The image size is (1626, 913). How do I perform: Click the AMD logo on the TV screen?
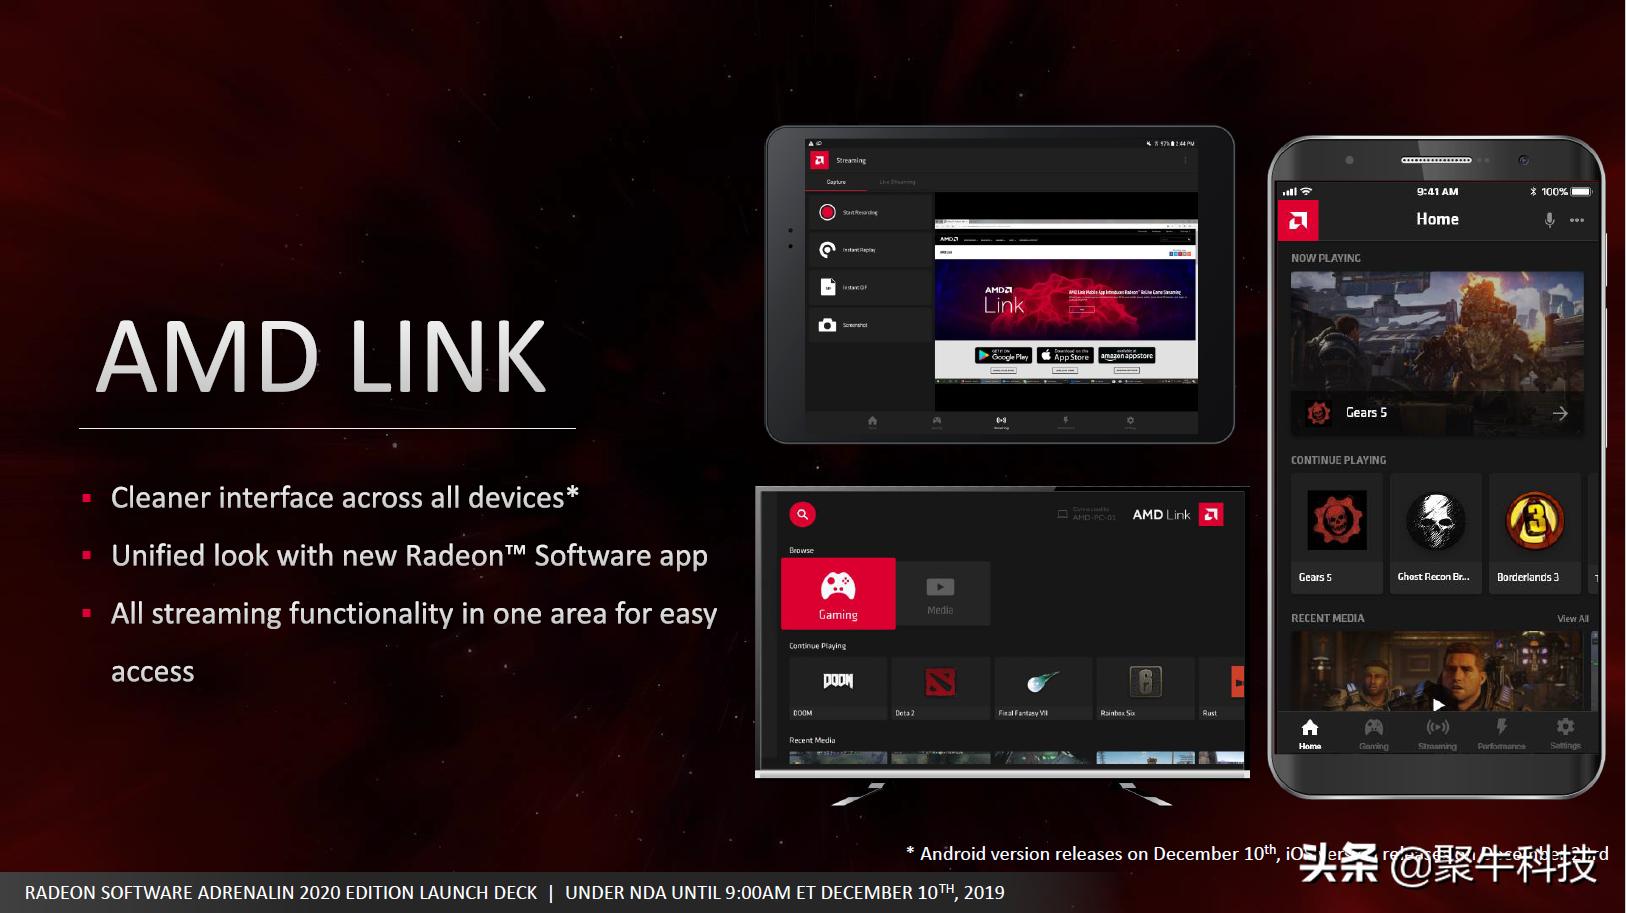pyautogui.click(x=1211, y=514)
